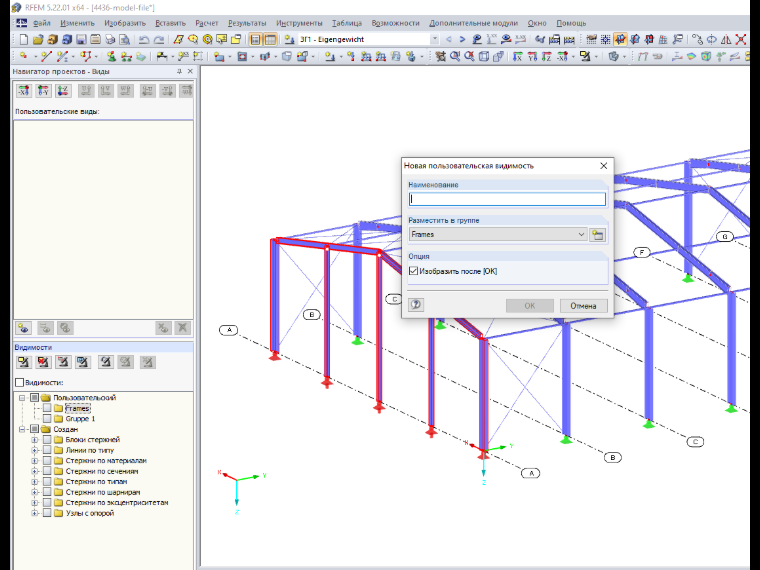Toggle the Изобразить после [OK] checkbox
The image size is (760, 570).
413,271
